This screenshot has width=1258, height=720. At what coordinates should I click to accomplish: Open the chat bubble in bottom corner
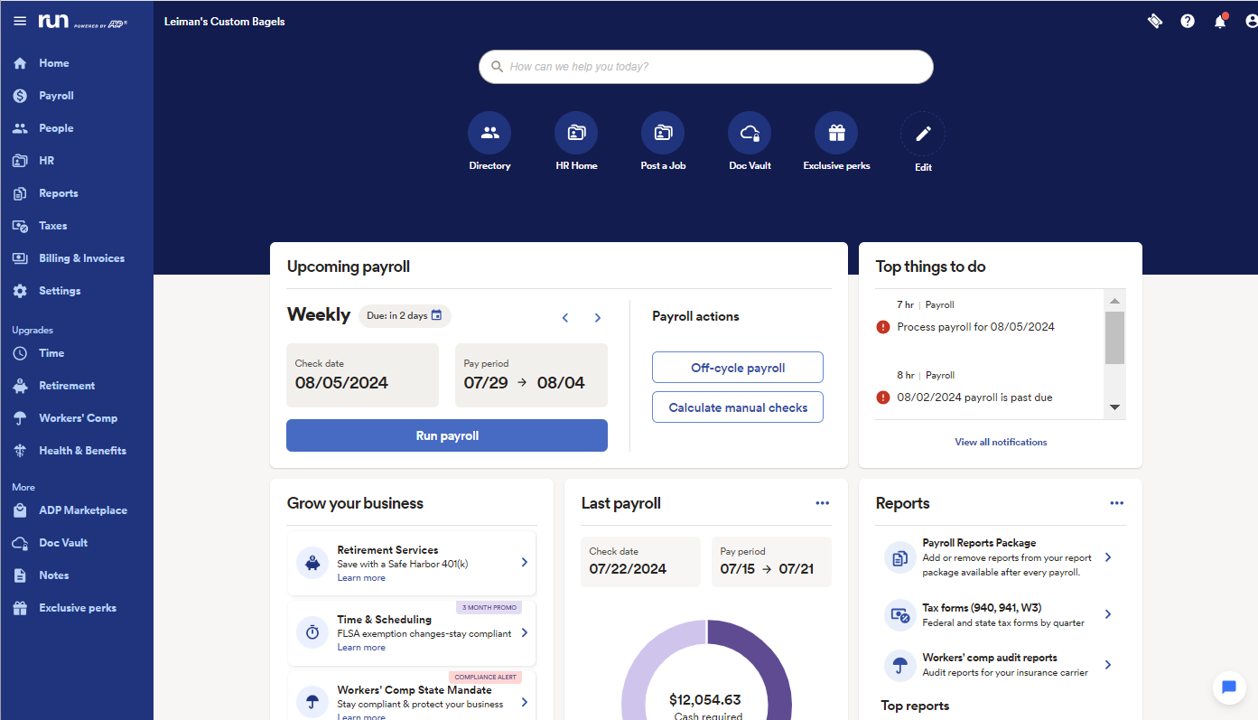pyautogui.click(x=1228, y=688)
